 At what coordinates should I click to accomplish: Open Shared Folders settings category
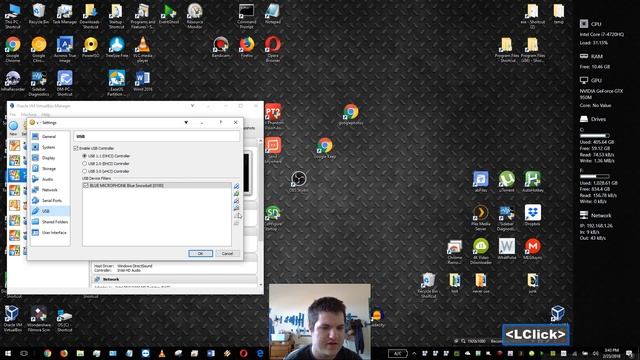[50, 222]
